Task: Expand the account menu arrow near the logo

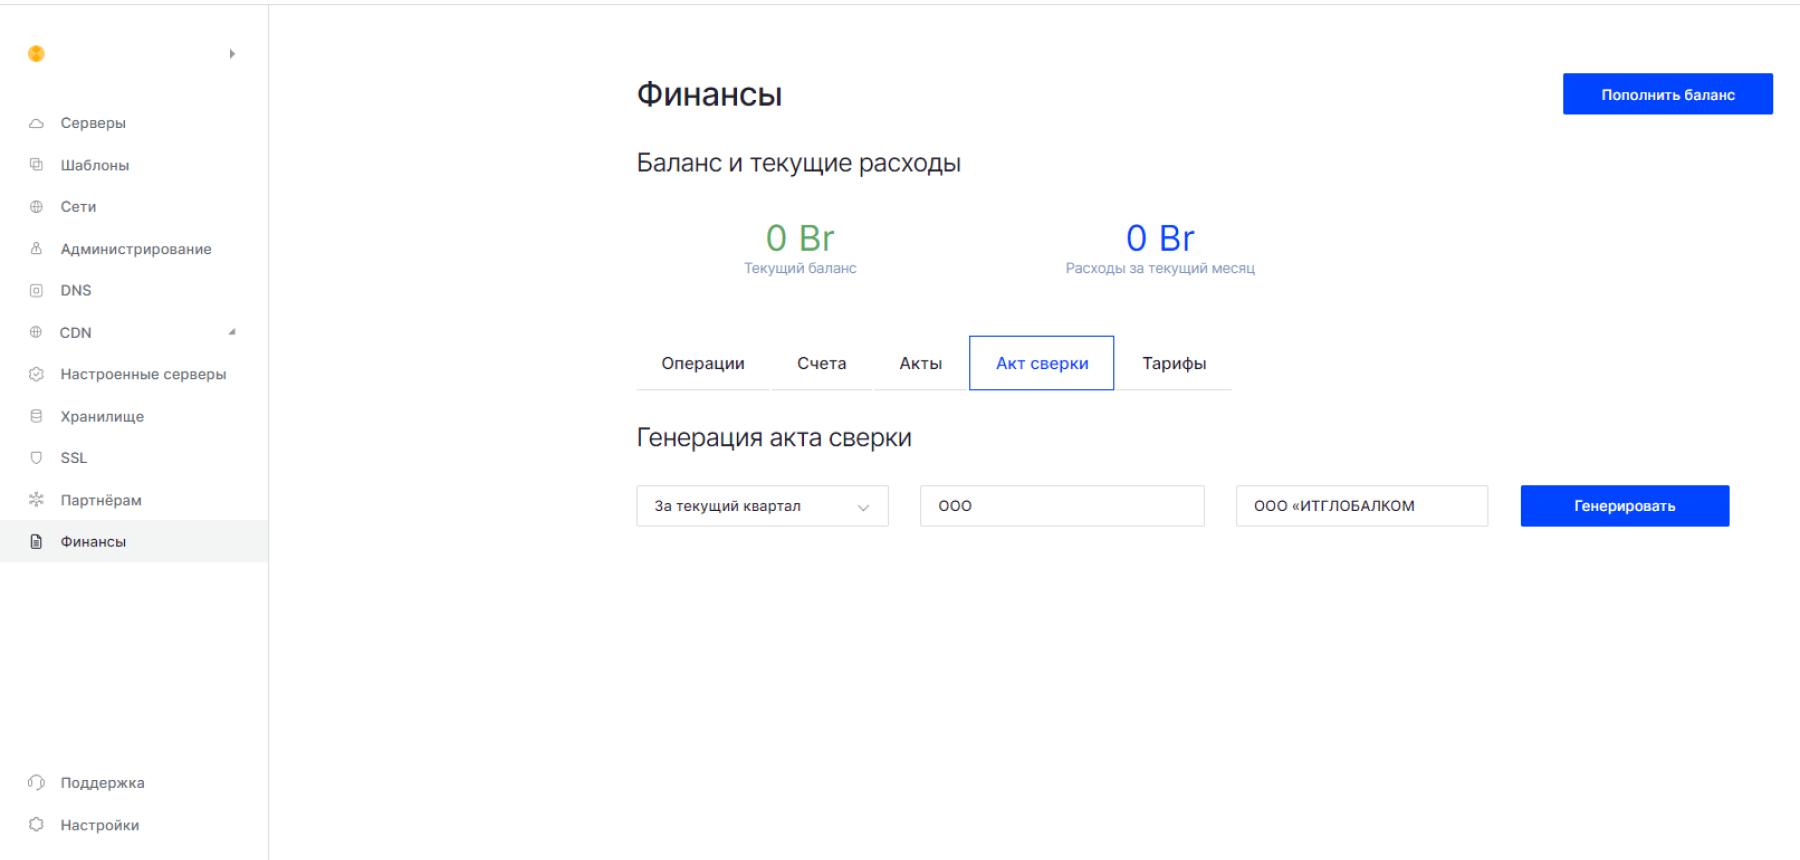Action: (x=232, y=54)
